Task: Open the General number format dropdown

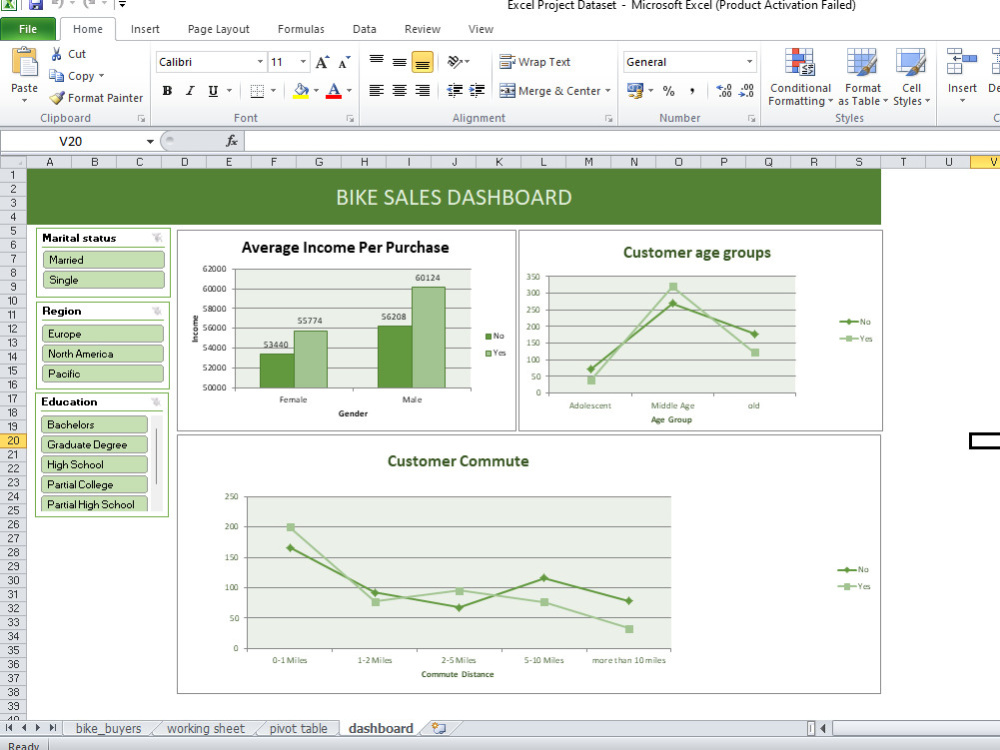Action: coord(749,62)
